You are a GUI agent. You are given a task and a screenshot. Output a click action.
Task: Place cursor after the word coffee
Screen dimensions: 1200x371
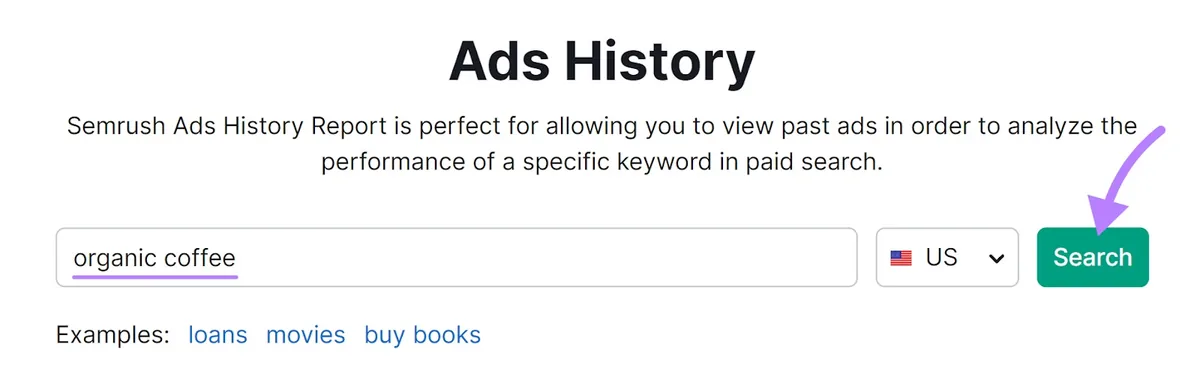238,258
